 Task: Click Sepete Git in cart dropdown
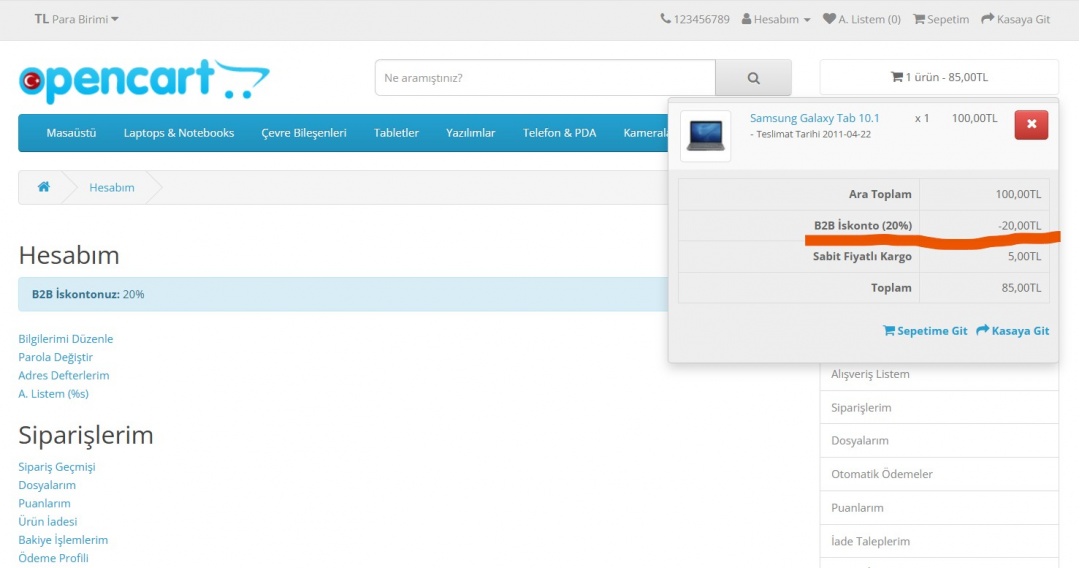click(925, 331)
